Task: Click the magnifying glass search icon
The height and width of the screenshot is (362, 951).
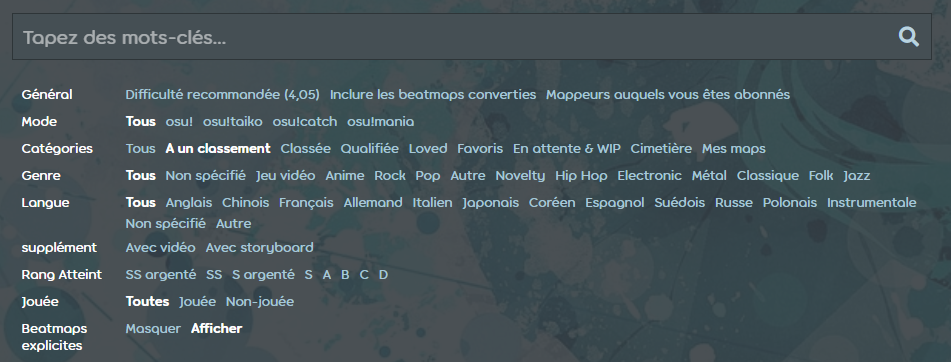Action: (908, 37)
